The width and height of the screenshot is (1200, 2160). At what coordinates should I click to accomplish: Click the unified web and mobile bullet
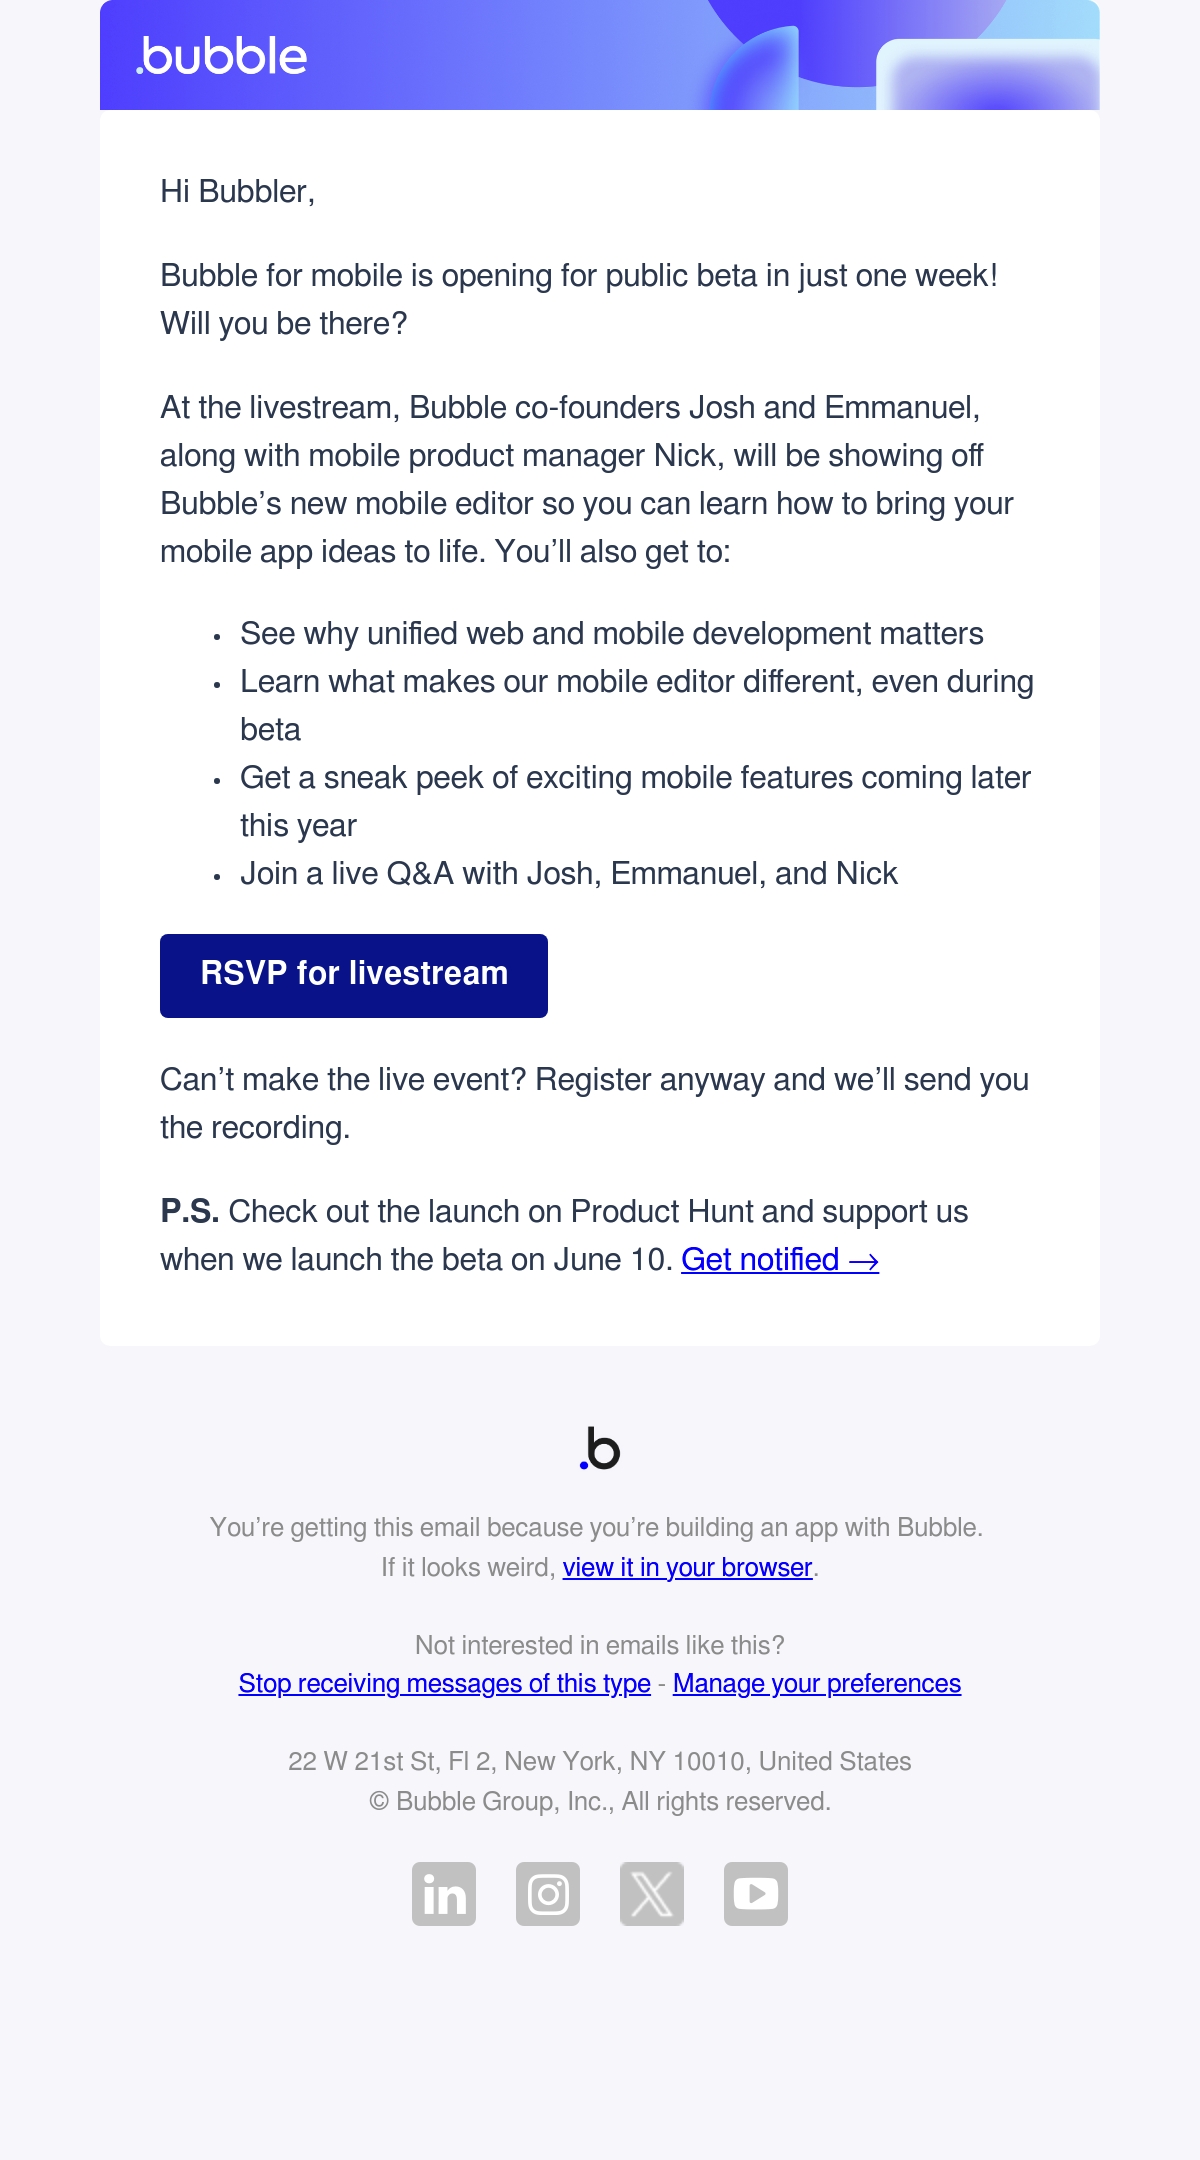612,634
